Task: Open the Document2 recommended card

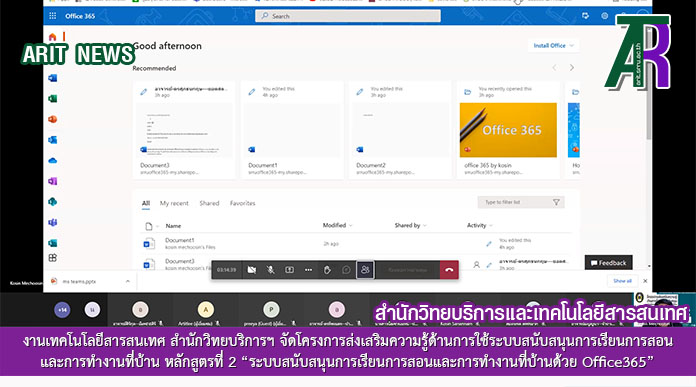Action: (400, 130)
